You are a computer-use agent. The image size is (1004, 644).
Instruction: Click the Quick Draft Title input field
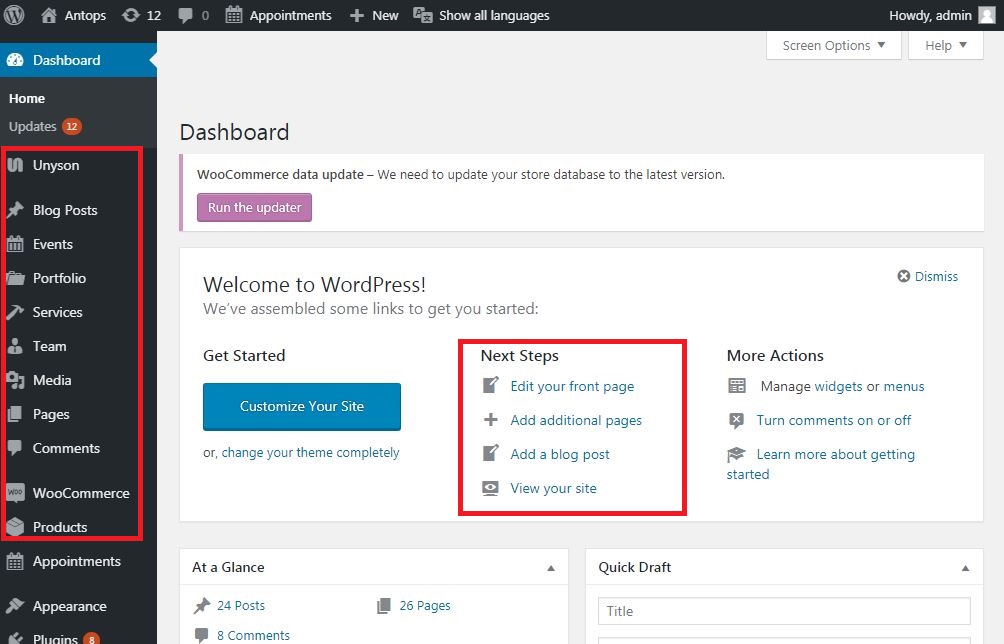tap(784, 611)
